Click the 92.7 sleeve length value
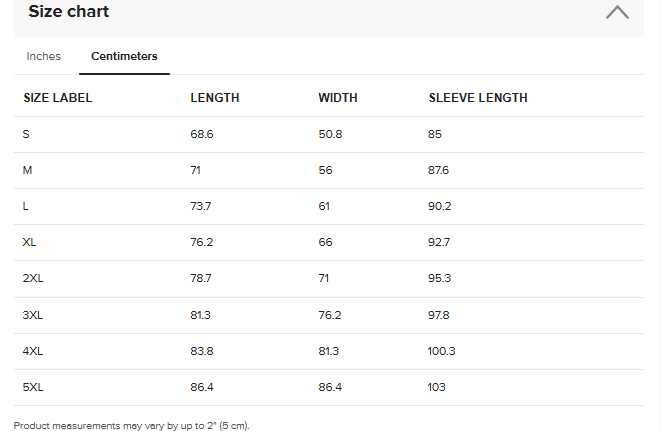 (x=439, y=242)
